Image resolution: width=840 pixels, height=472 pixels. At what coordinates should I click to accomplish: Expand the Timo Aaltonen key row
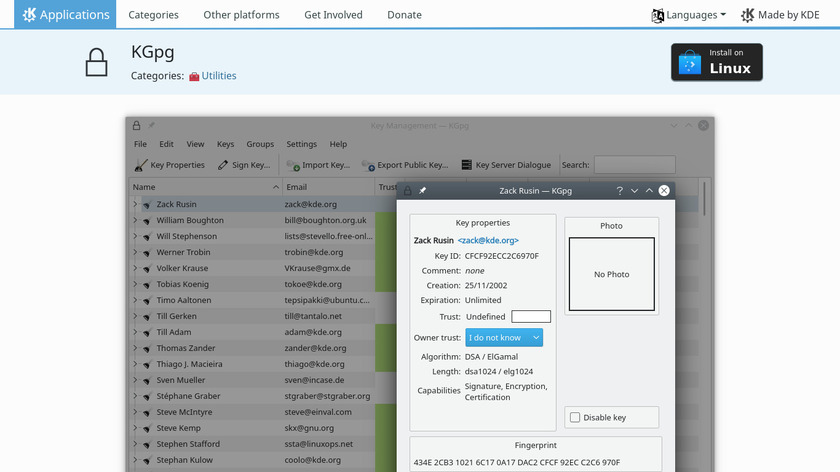click(x=136, y=300)
